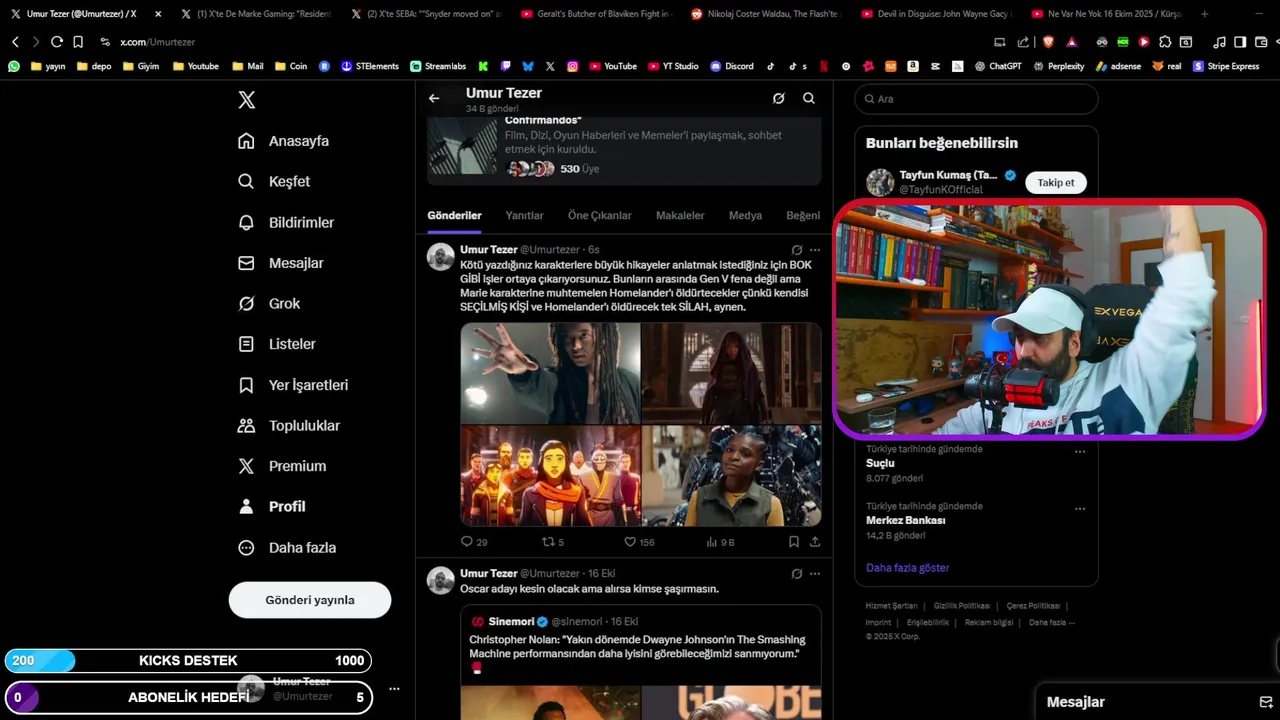The height and width of the screenshot is (720, 1280).
Task: Expand the Mesajlar drawer at the bottom
Action: tap(1157, 702)
